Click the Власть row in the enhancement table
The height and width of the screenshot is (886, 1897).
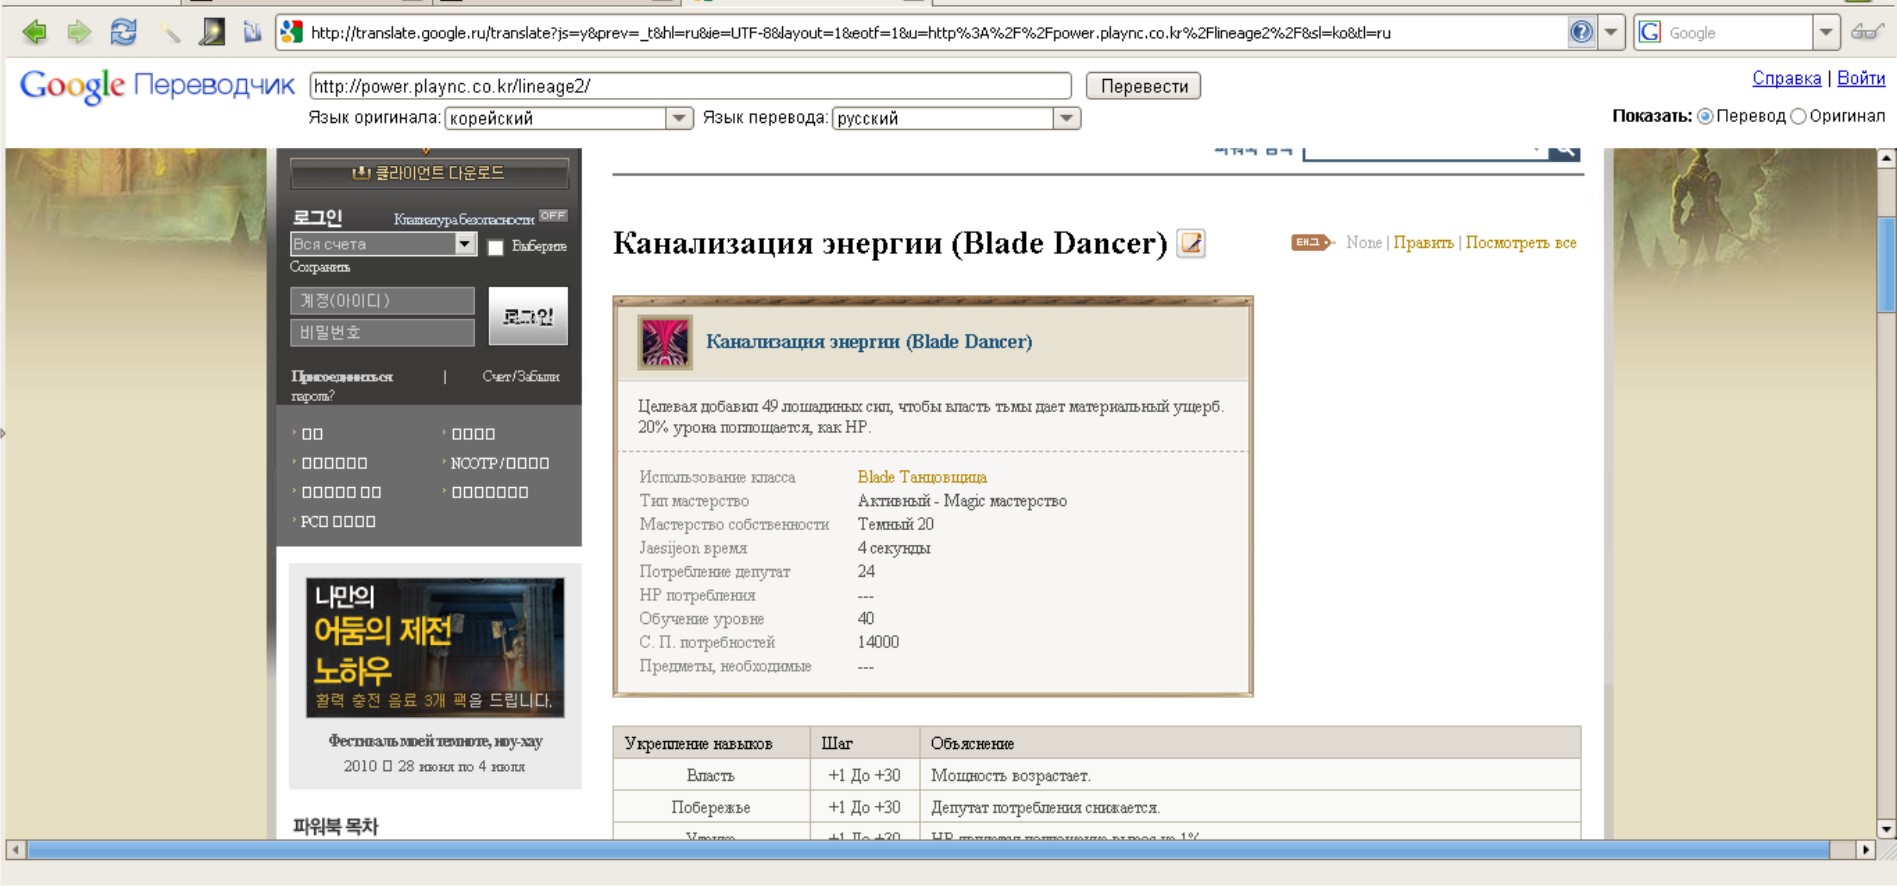tap(1097, 775)
